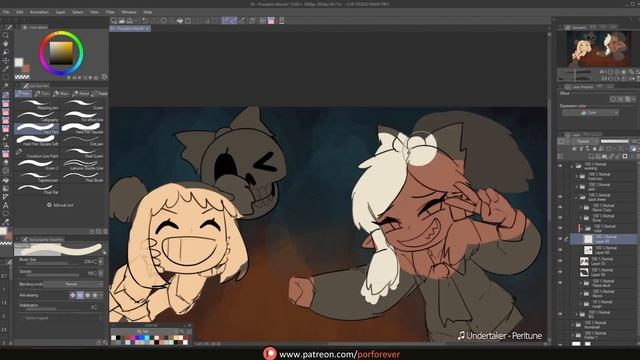The width and height of the screenshot is (640, 360).
Task: Toggle visibility of the BG folder
Action: (560, 314)
